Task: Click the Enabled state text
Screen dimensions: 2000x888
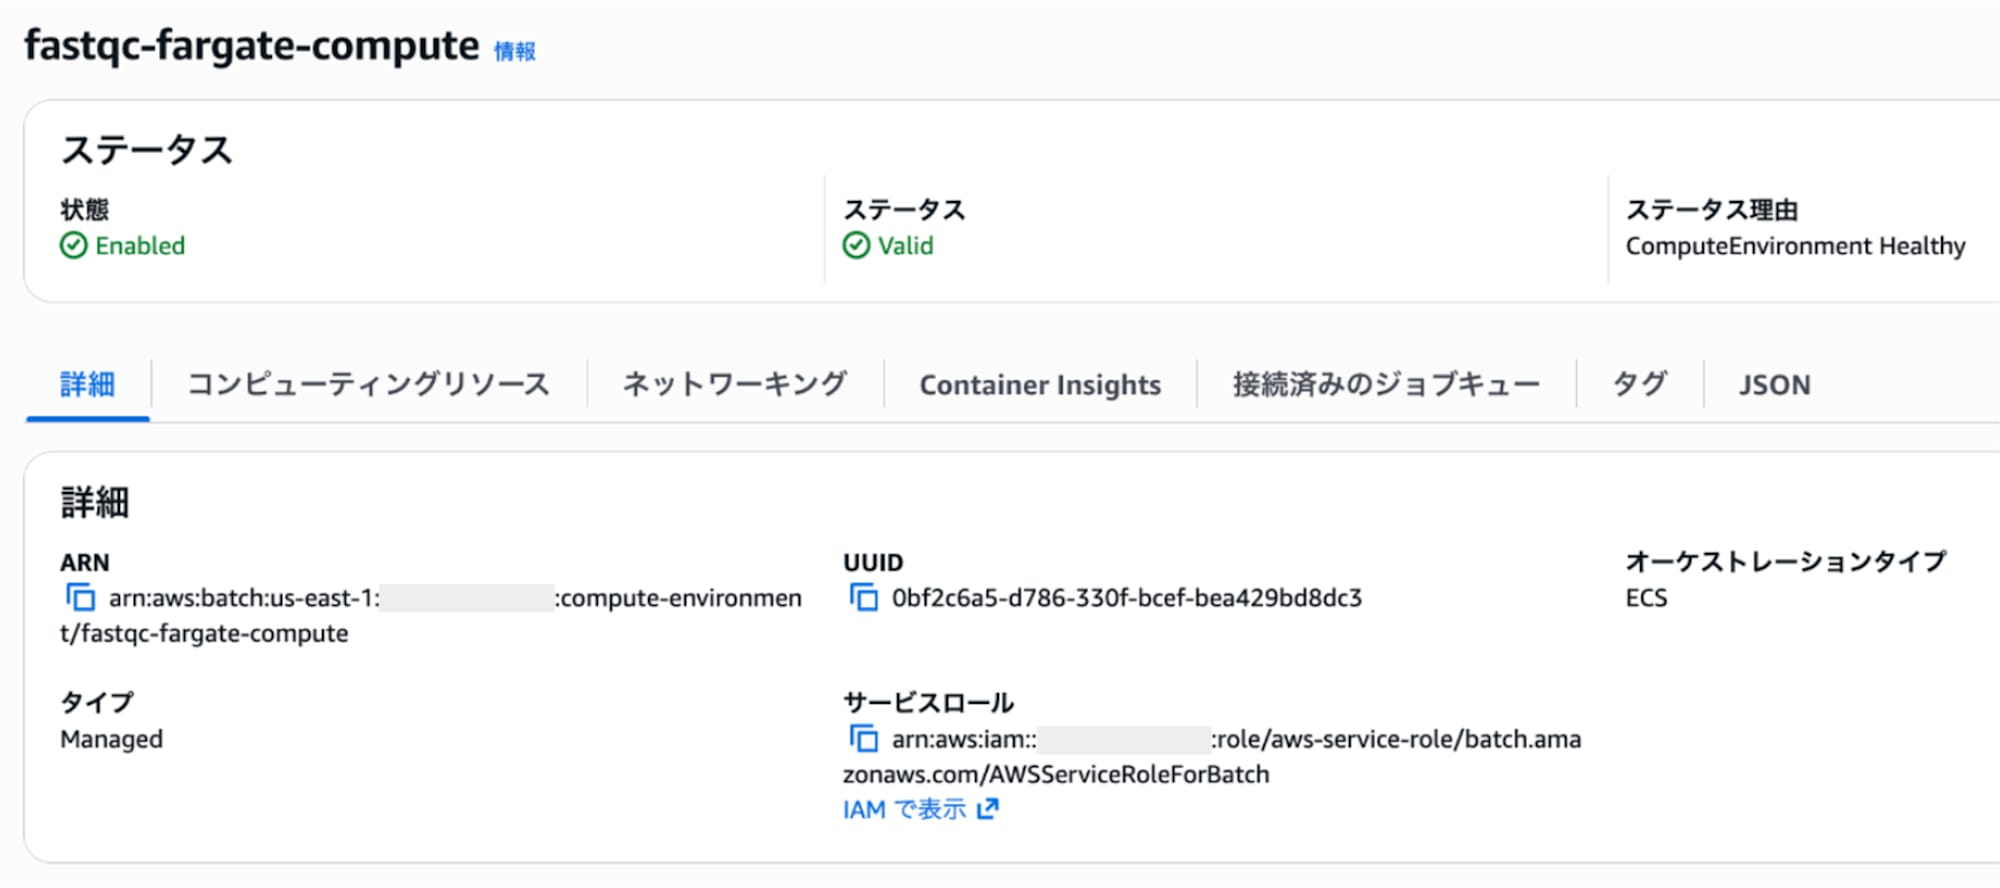Action: coord(140,245)
